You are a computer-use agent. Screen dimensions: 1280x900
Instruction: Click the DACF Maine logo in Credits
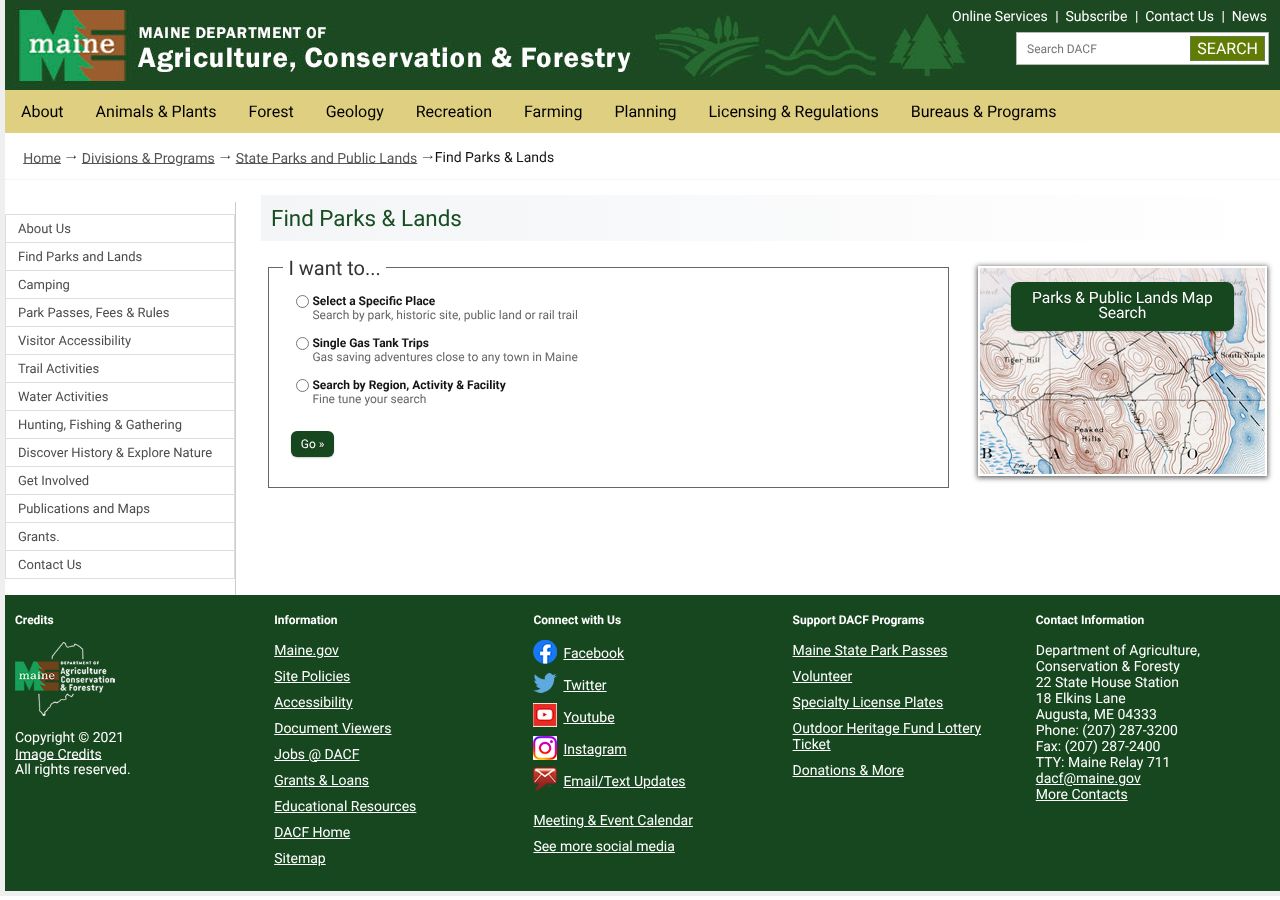65,679
